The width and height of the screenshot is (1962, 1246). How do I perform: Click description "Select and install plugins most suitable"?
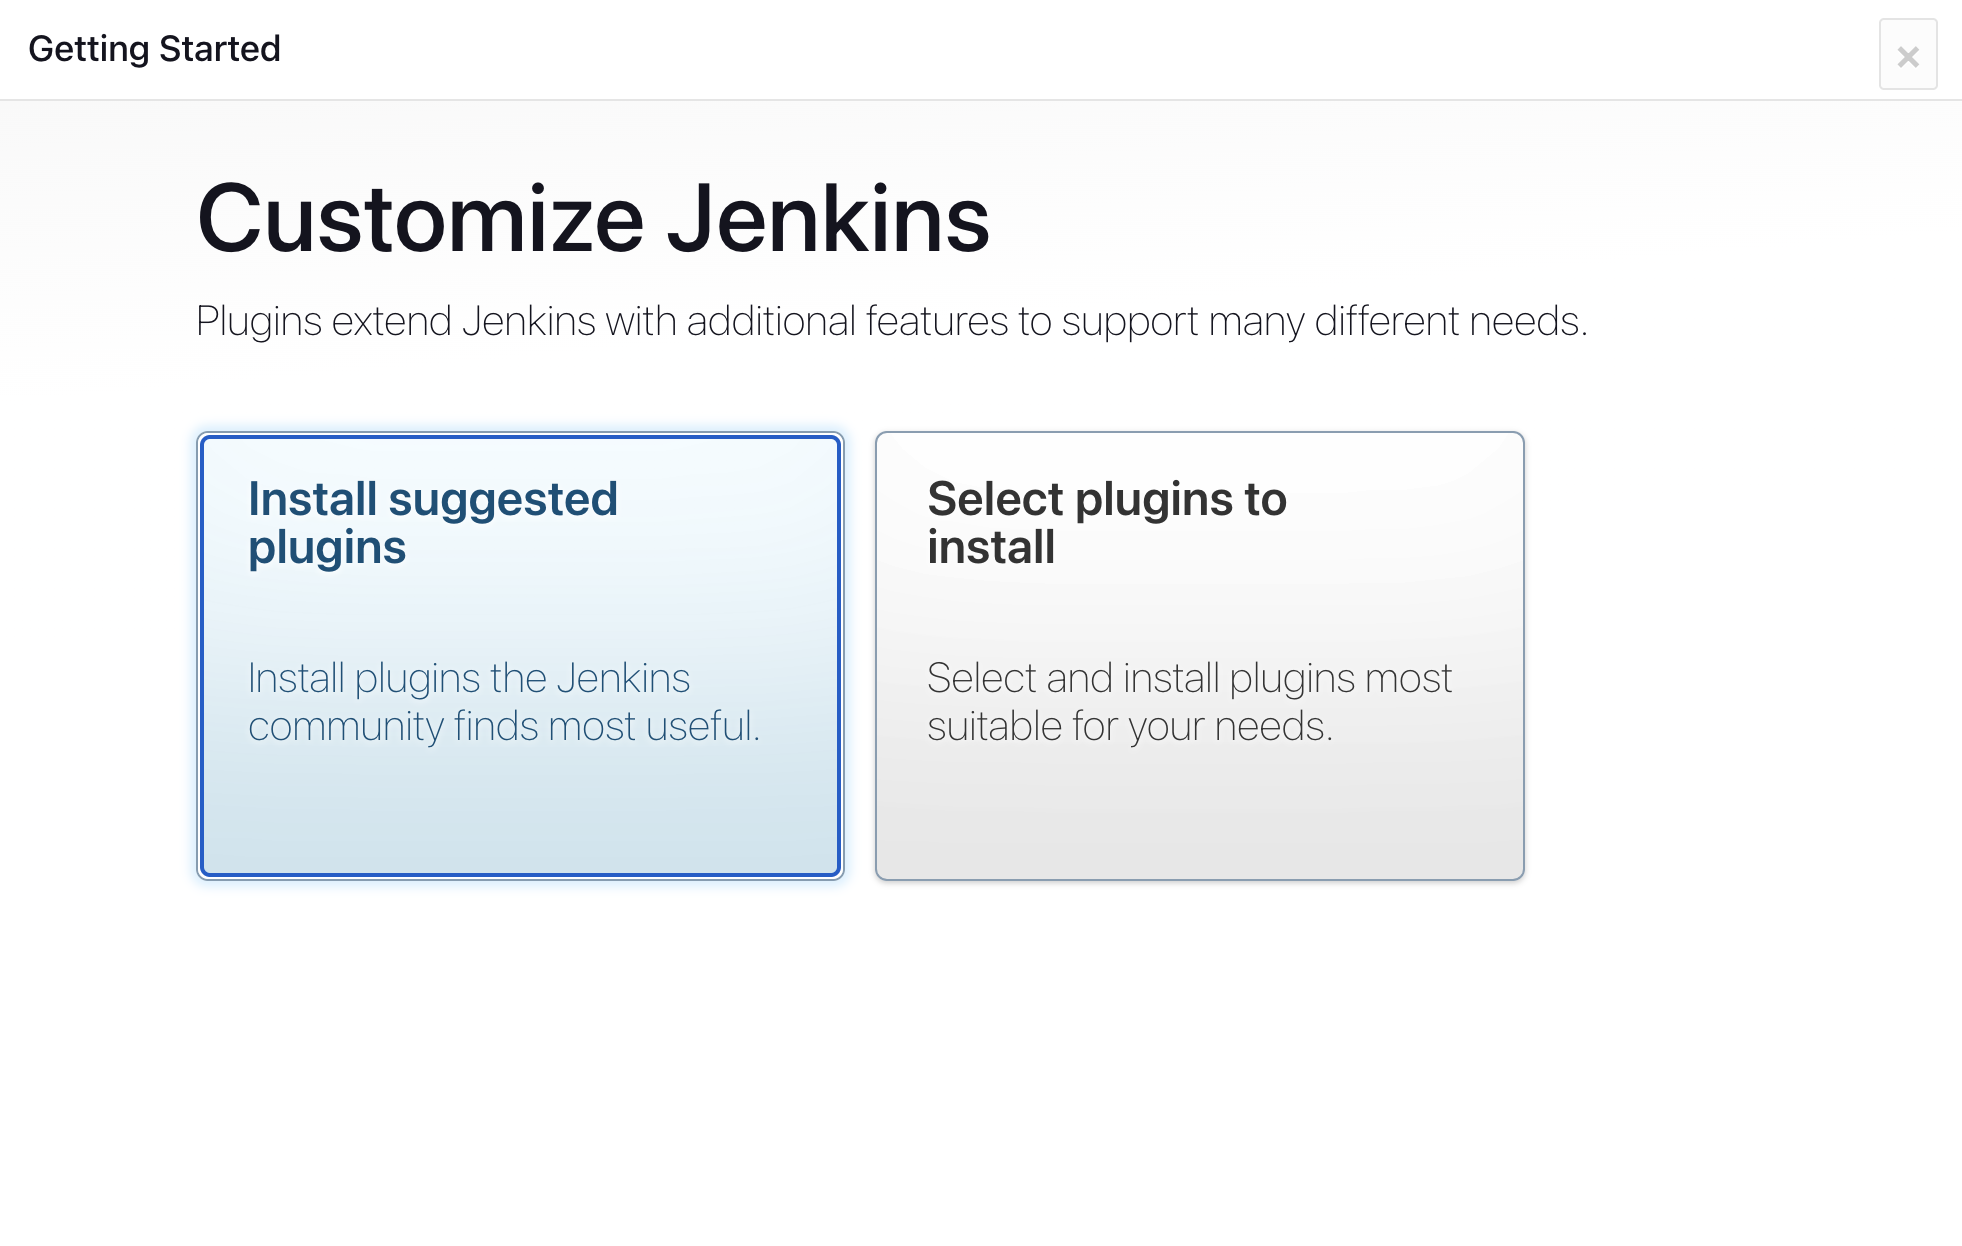click(x=1189, y=702)
